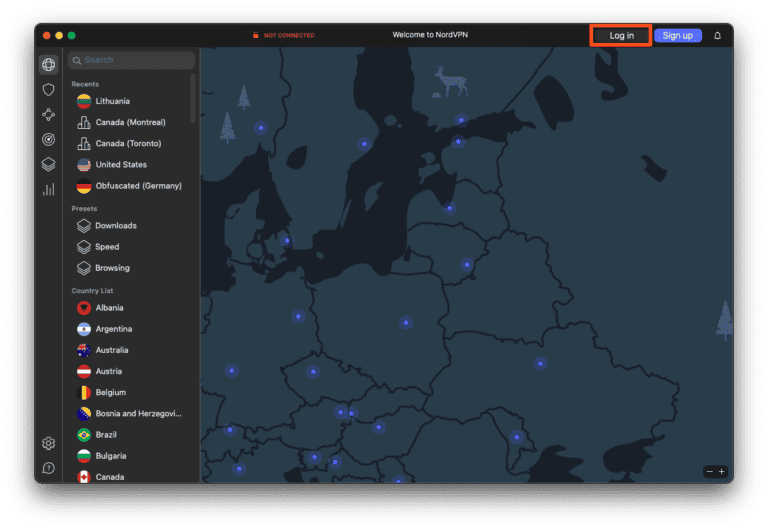This screenshot has height=529, width=768.
Task: Open the notifications bell
Action: point(717,36)
